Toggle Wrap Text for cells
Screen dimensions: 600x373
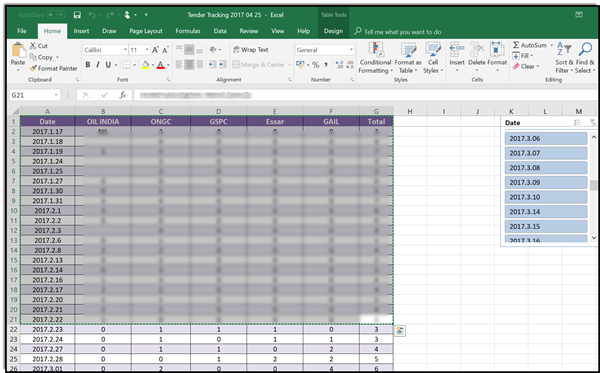coord(251,50)
